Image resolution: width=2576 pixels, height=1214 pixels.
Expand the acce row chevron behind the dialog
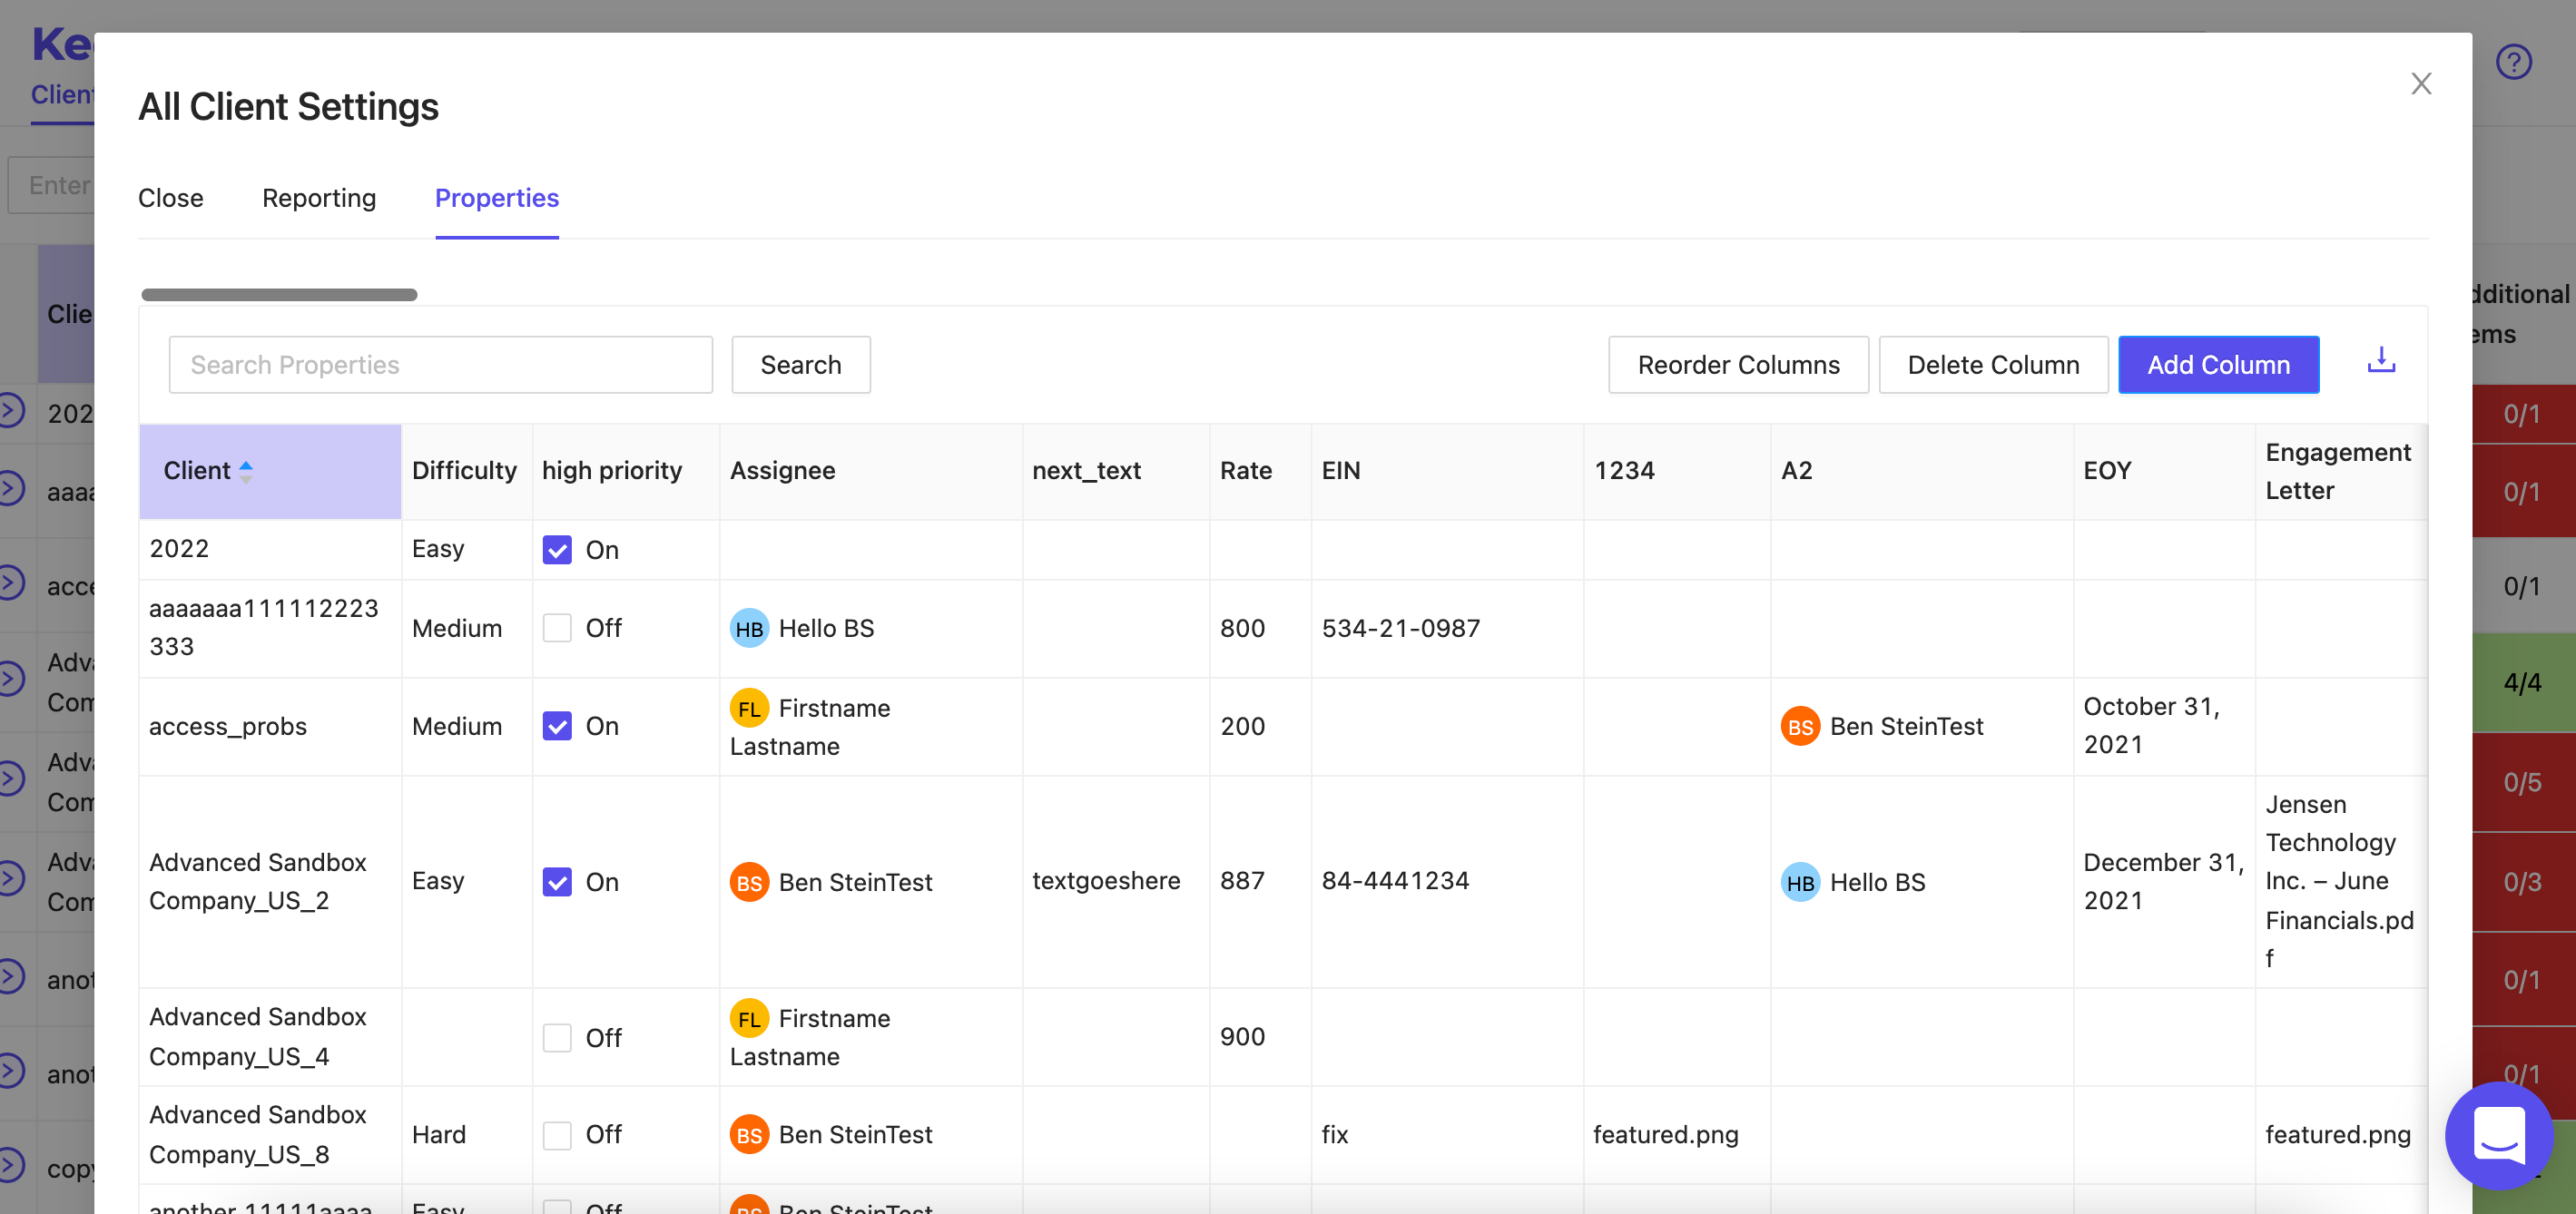pos(10,583)
